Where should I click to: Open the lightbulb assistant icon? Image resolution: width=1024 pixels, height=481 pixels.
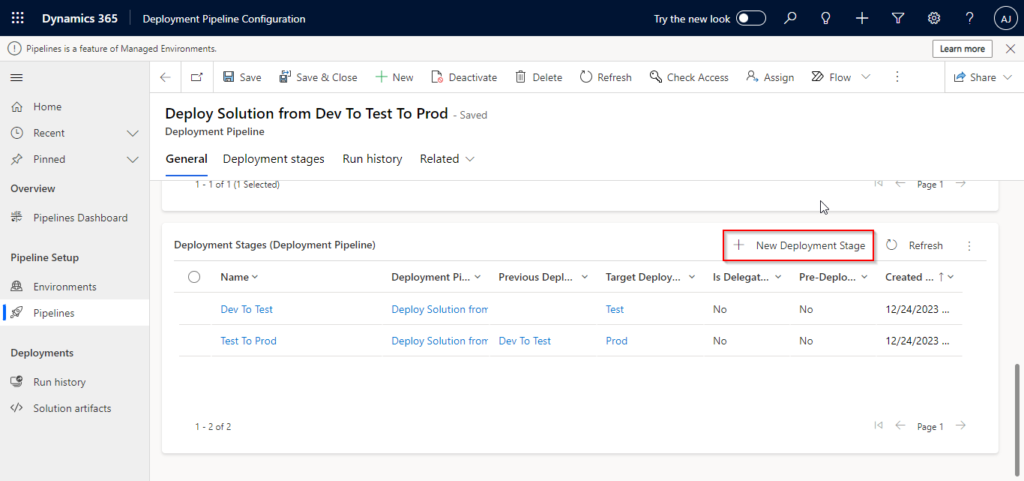pyautogui.click(x=826, y=18)
